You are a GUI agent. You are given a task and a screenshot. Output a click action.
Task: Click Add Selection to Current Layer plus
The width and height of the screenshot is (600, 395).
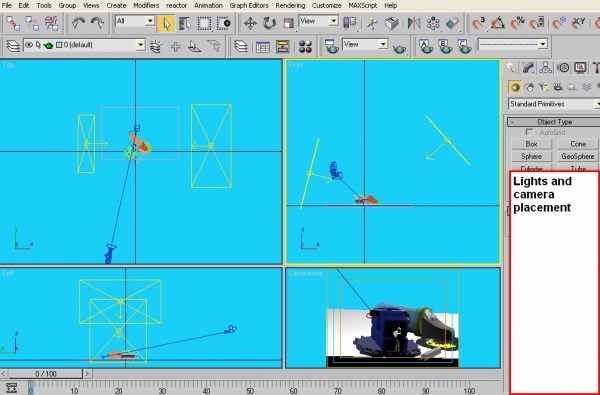176,46
